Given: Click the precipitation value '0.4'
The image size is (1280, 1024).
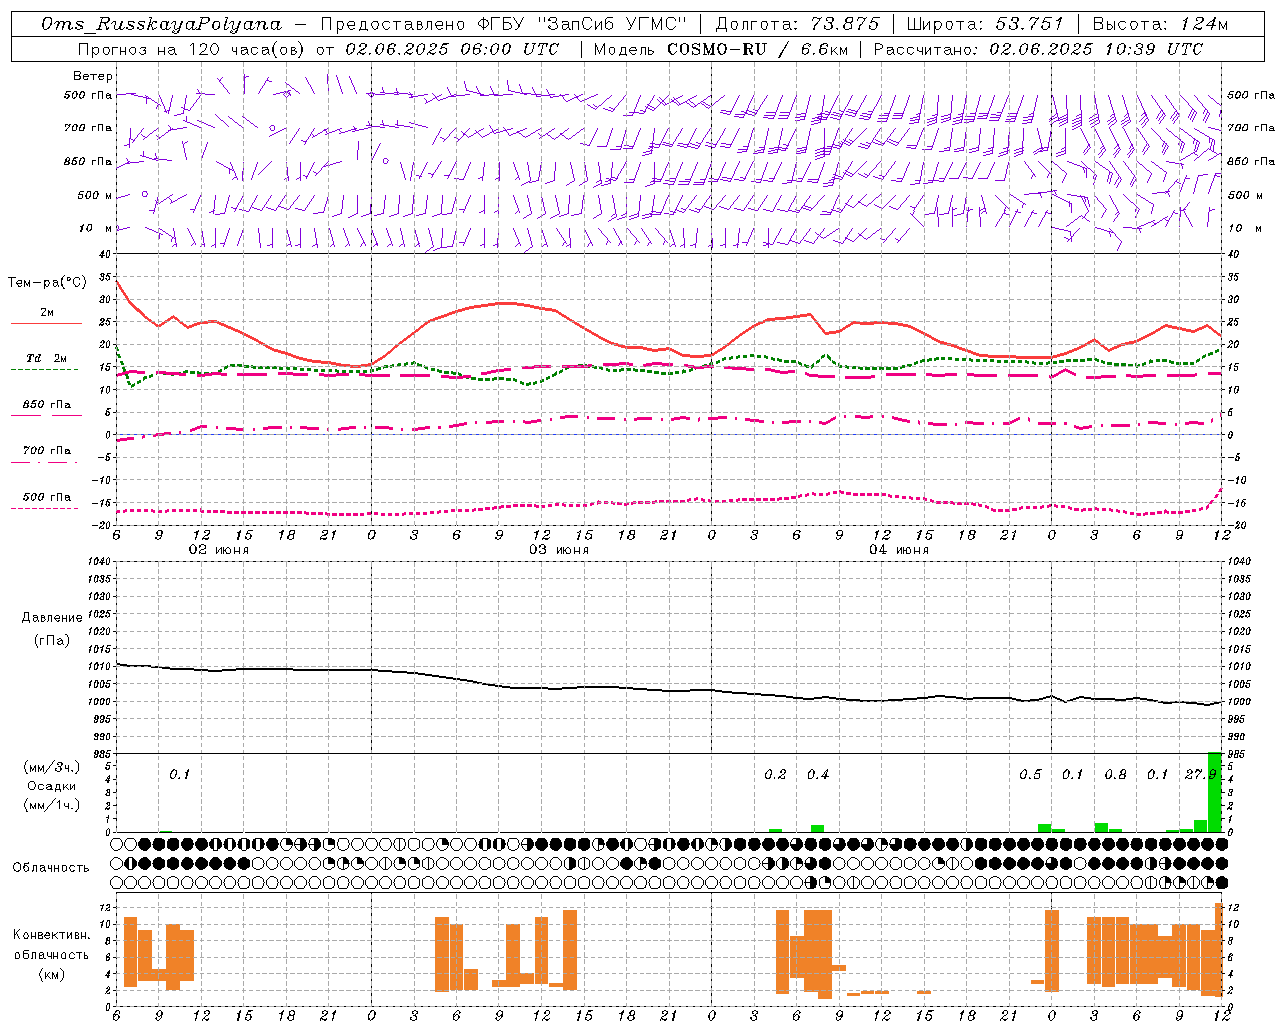Looking at the screenshot, I should click(818, 774).
